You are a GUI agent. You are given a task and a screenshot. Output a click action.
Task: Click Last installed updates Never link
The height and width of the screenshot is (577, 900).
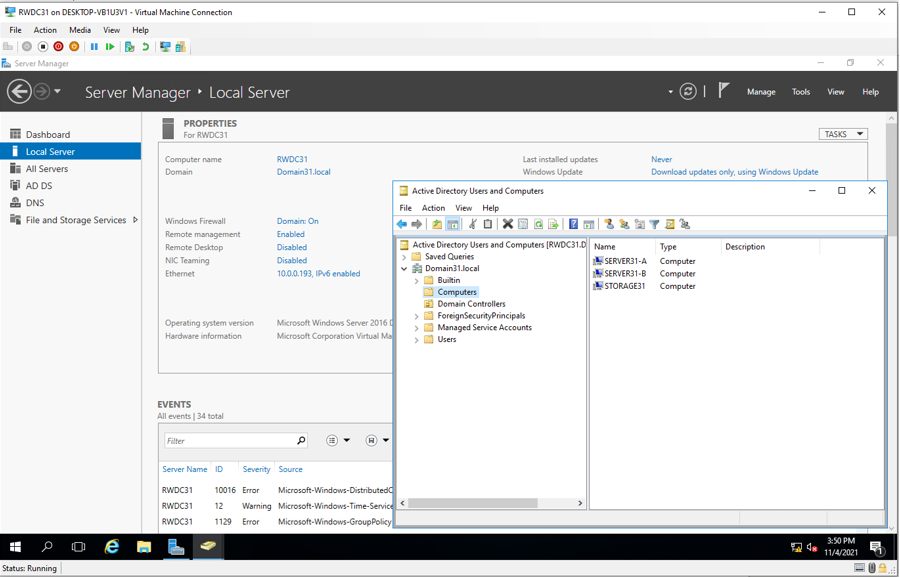coord(661,159)
